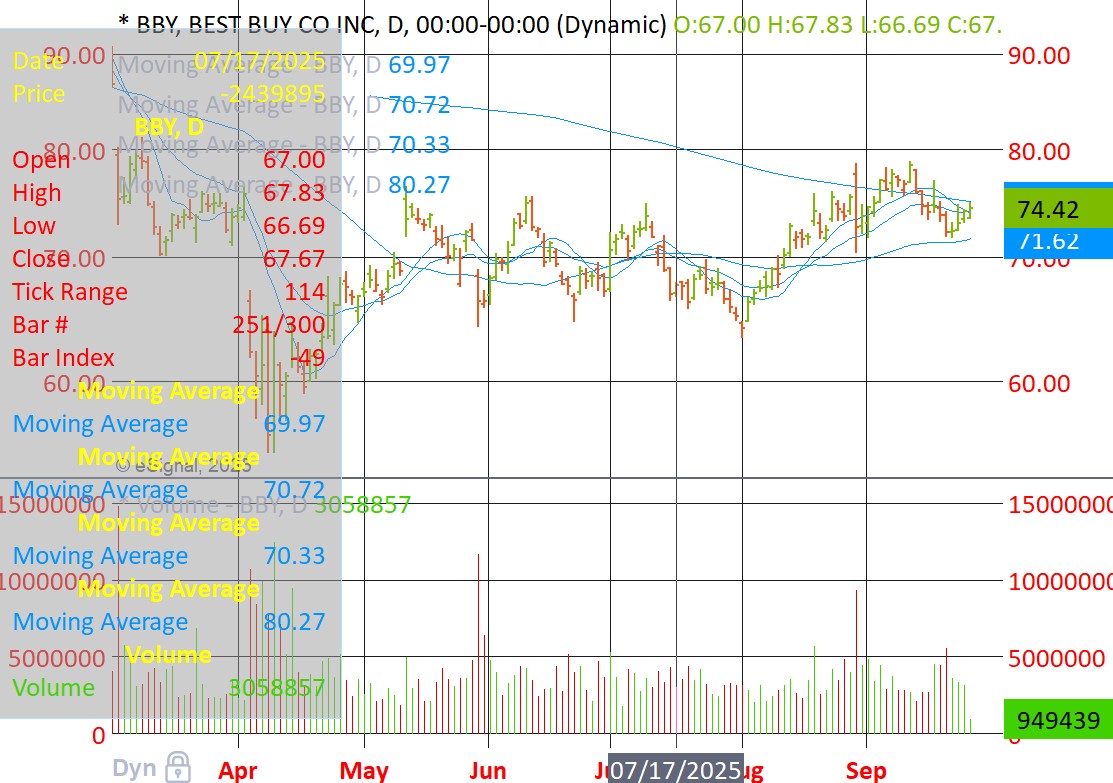
Task: Click the May label on time axis
Action: point(364,771)
